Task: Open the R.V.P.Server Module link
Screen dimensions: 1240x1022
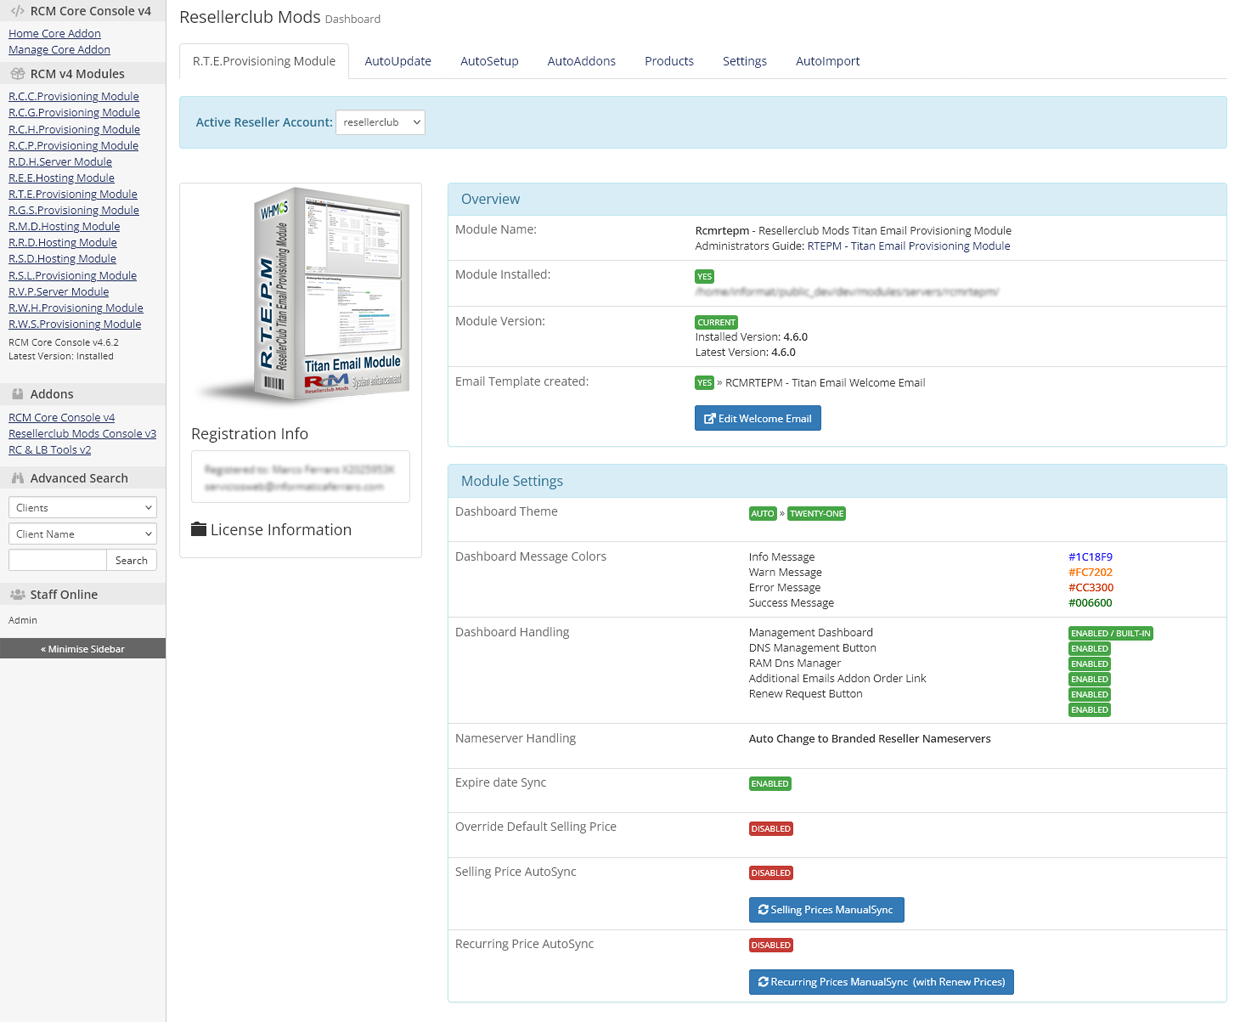Action: pyautogui.click(x=59, y=291)
